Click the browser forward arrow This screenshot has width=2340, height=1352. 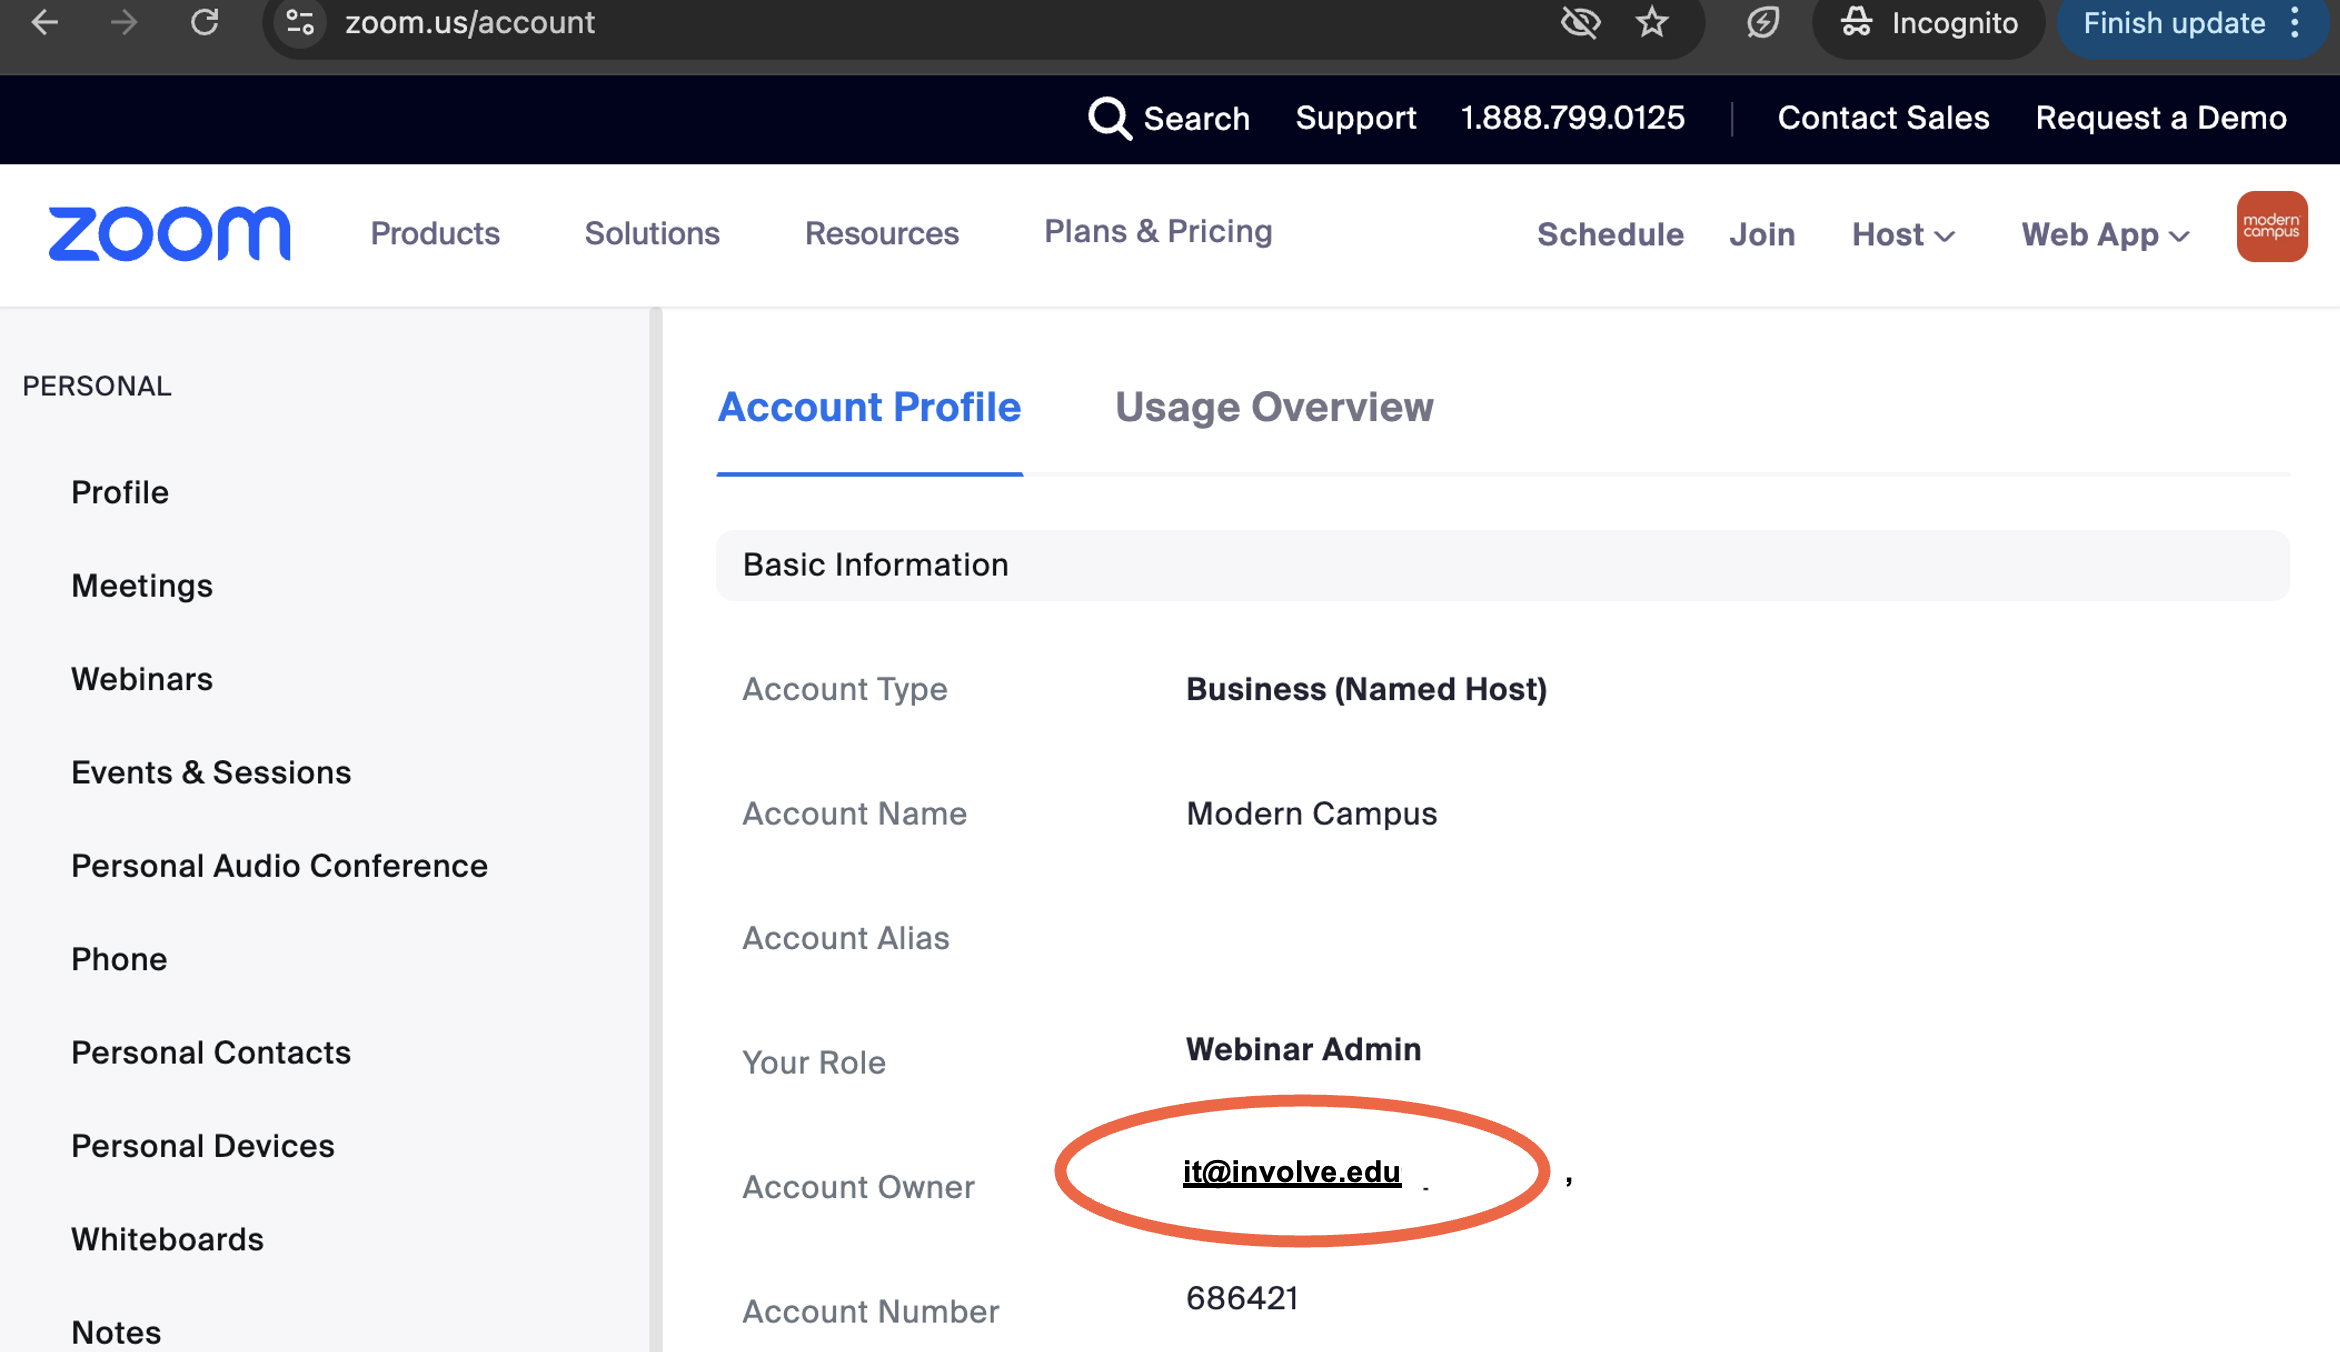pos(124,22)
